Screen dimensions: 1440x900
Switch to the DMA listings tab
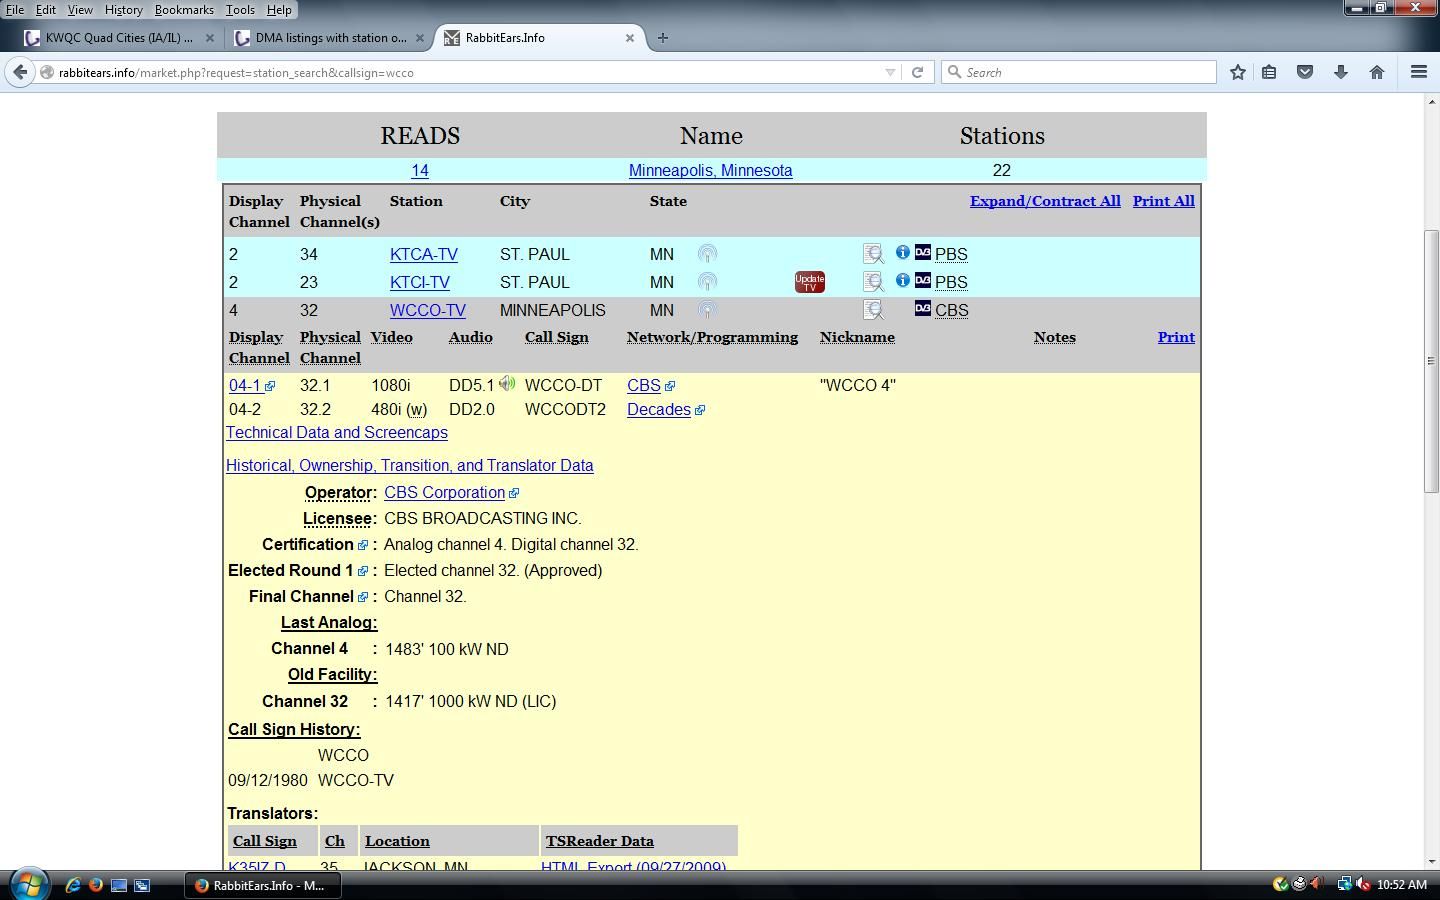point(330,38)
